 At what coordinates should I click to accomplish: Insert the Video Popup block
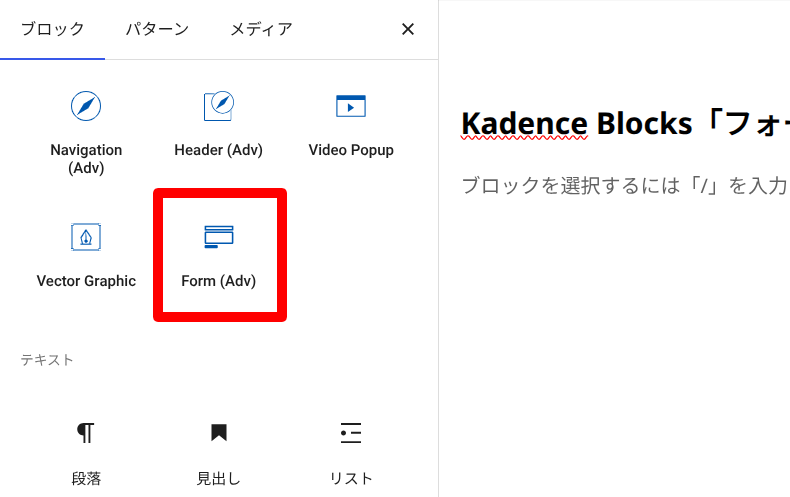pos(351,125)
